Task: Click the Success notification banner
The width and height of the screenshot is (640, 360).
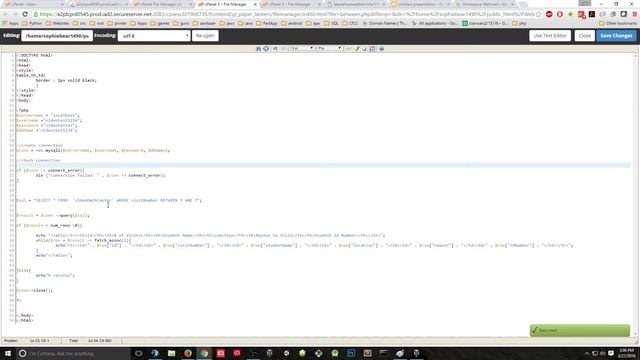Action: tap(580, 330)
